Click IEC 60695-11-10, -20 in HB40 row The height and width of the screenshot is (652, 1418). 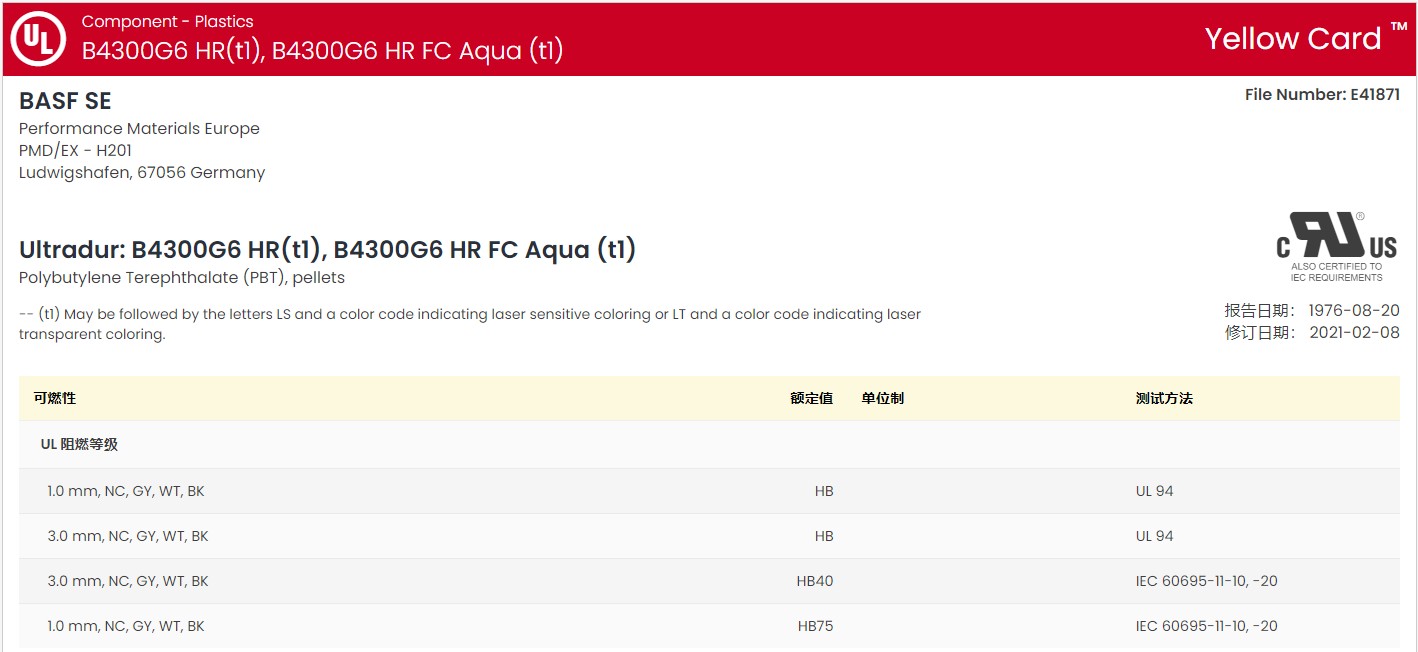coord(1207,581)
